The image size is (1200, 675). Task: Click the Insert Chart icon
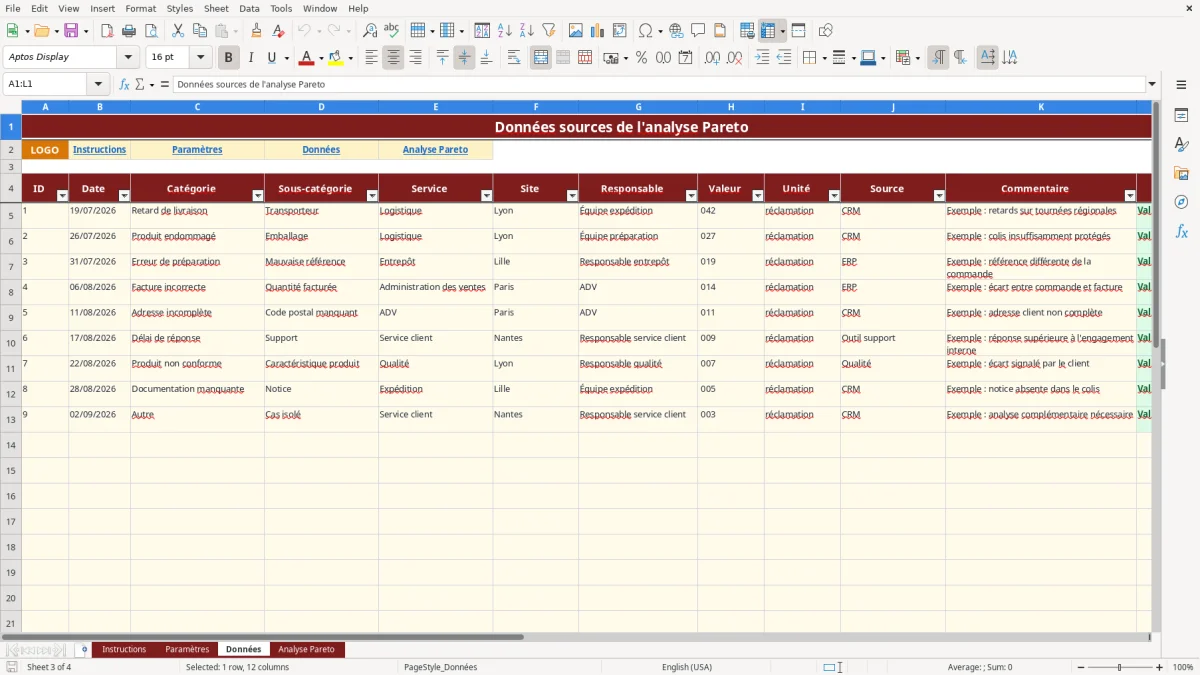pyautogui.click(x=598, y=31)
